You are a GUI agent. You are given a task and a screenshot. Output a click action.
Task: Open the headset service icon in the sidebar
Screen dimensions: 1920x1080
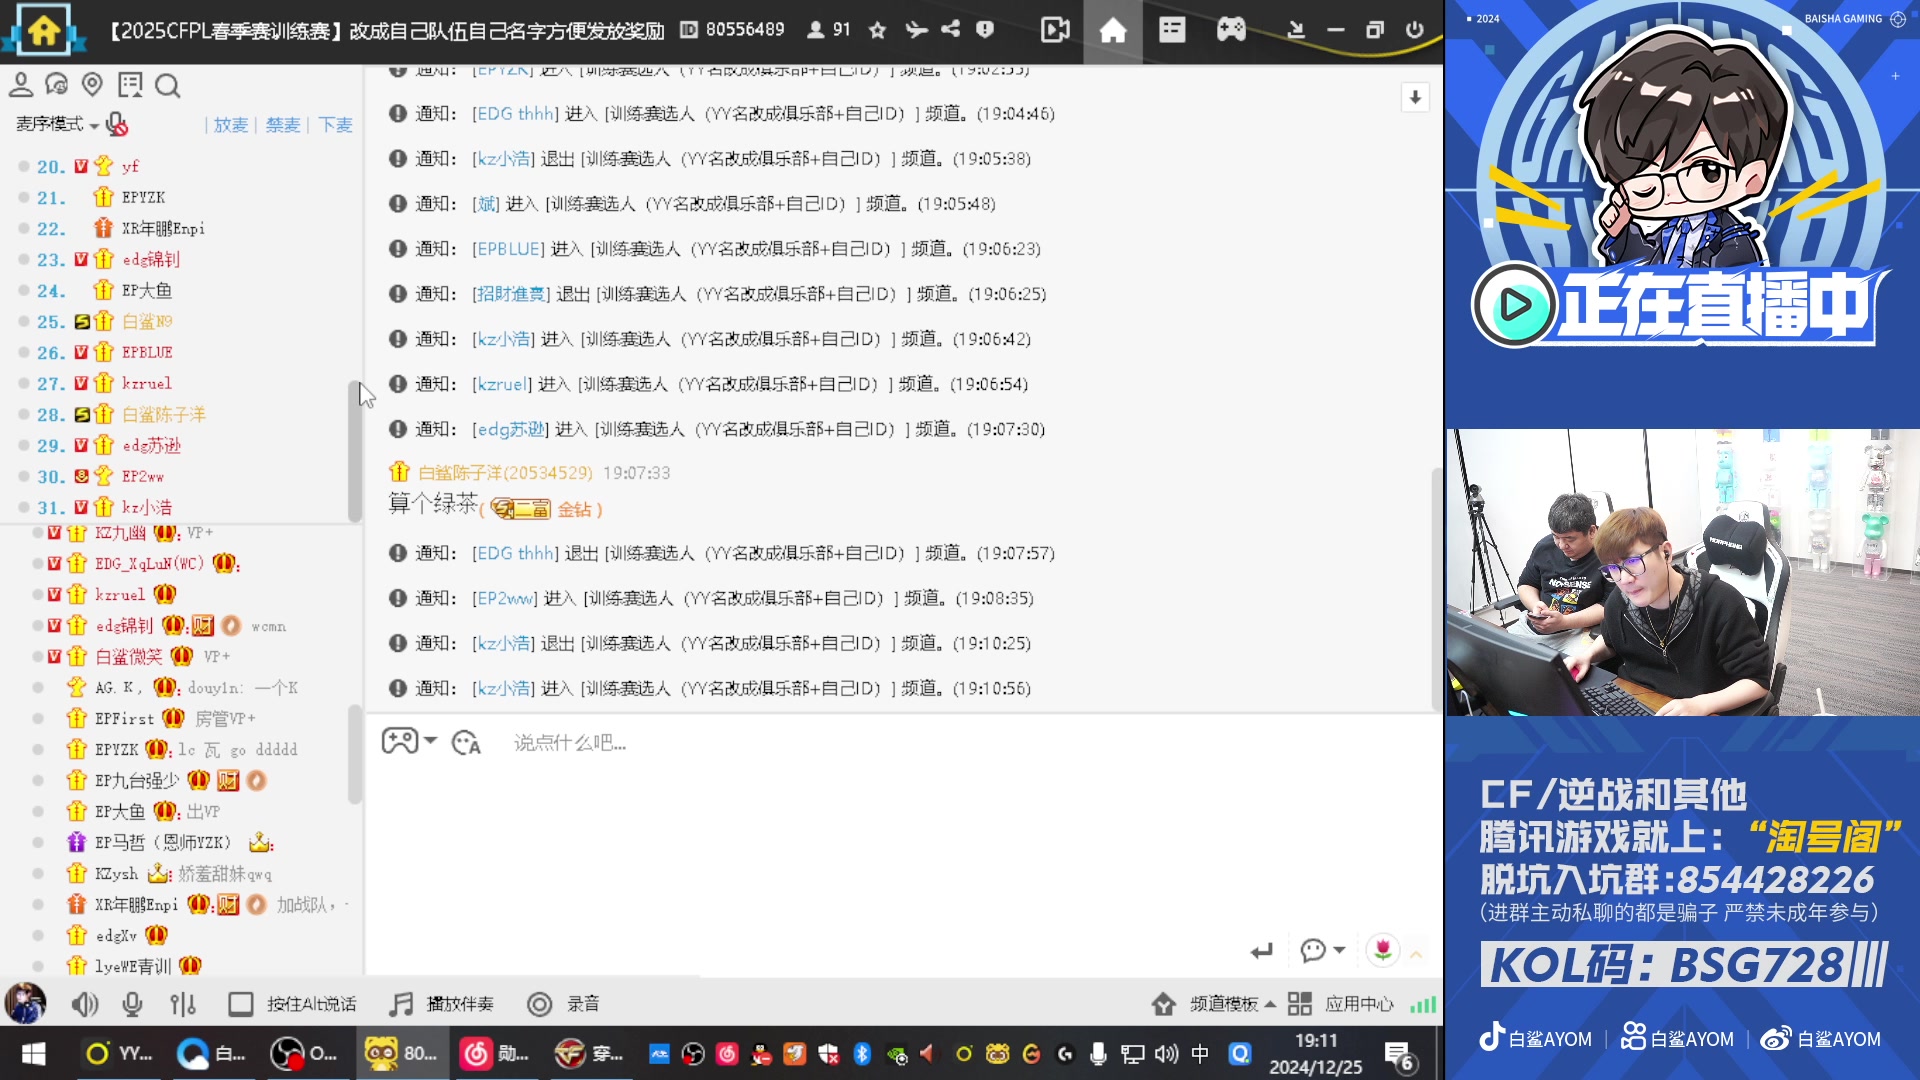point(57,85)
